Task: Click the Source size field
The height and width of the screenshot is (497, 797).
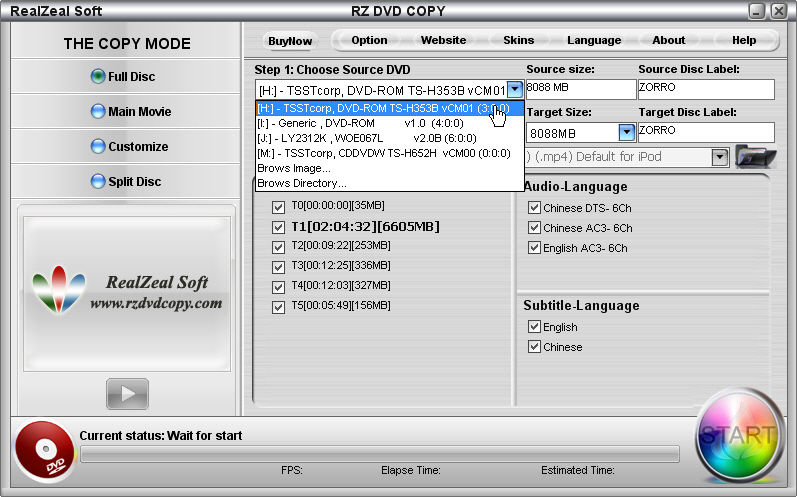Action: (581, 89)
